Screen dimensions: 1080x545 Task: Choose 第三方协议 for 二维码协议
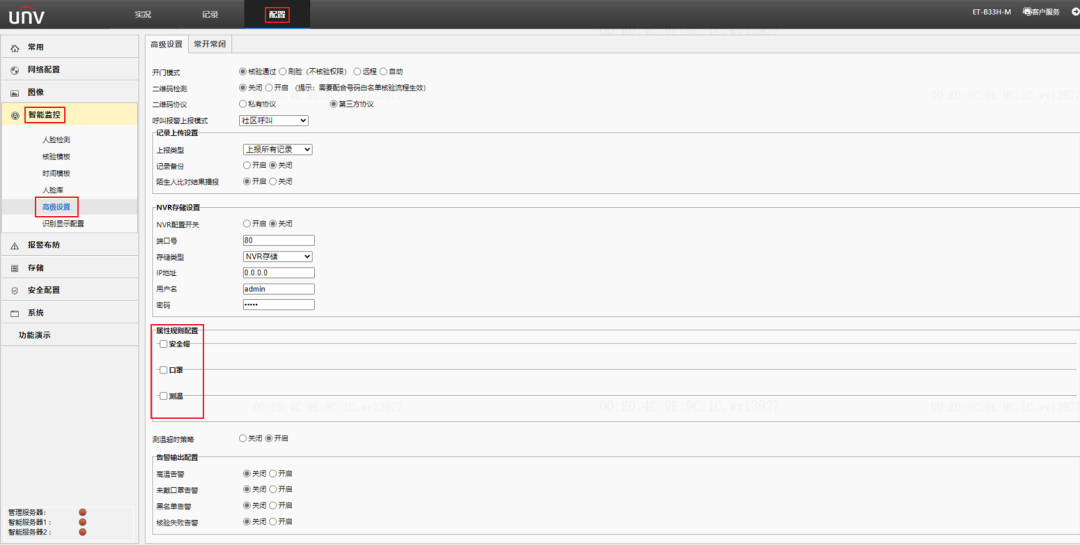(x=333, y=104)
